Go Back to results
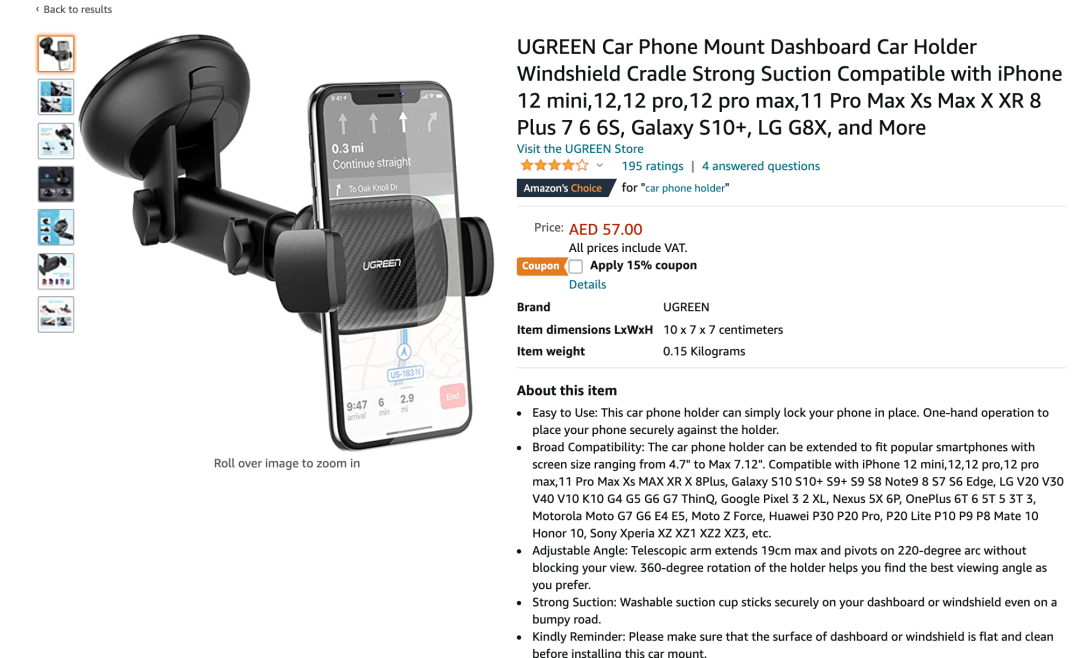This screenshot has height=658, width=1080. [74, 10]
